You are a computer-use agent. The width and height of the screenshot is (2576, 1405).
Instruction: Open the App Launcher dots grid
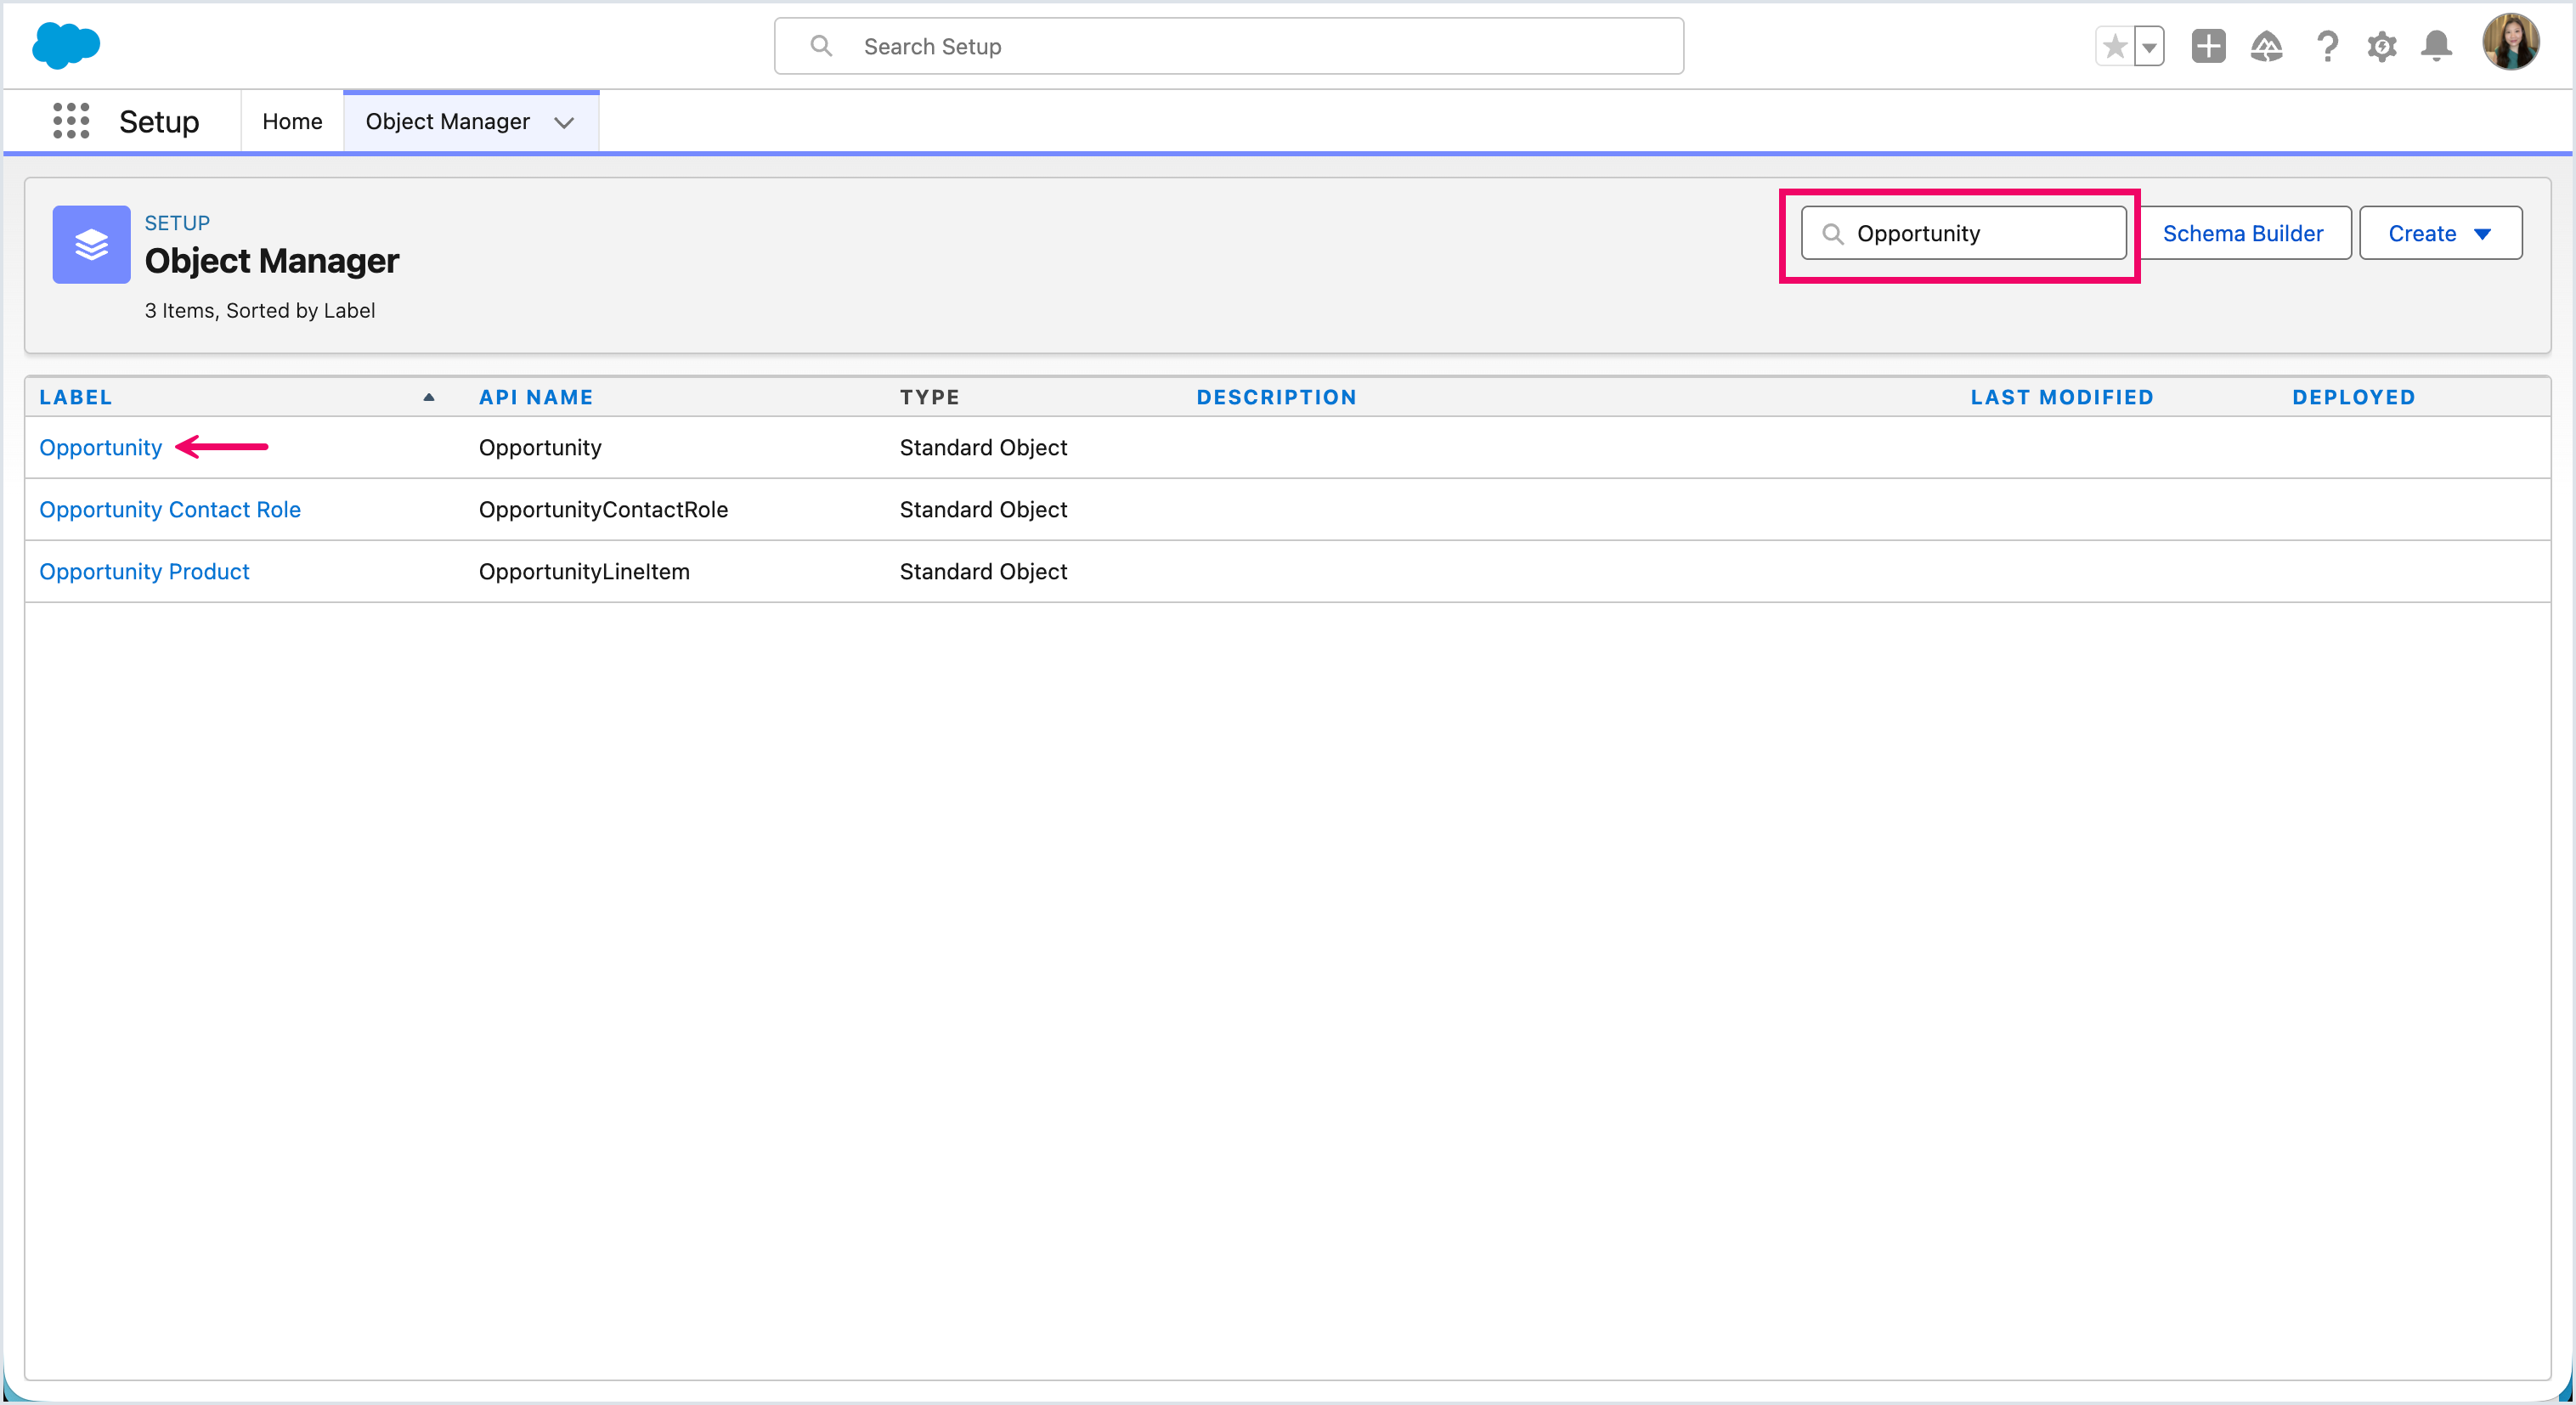click(71, 121)
